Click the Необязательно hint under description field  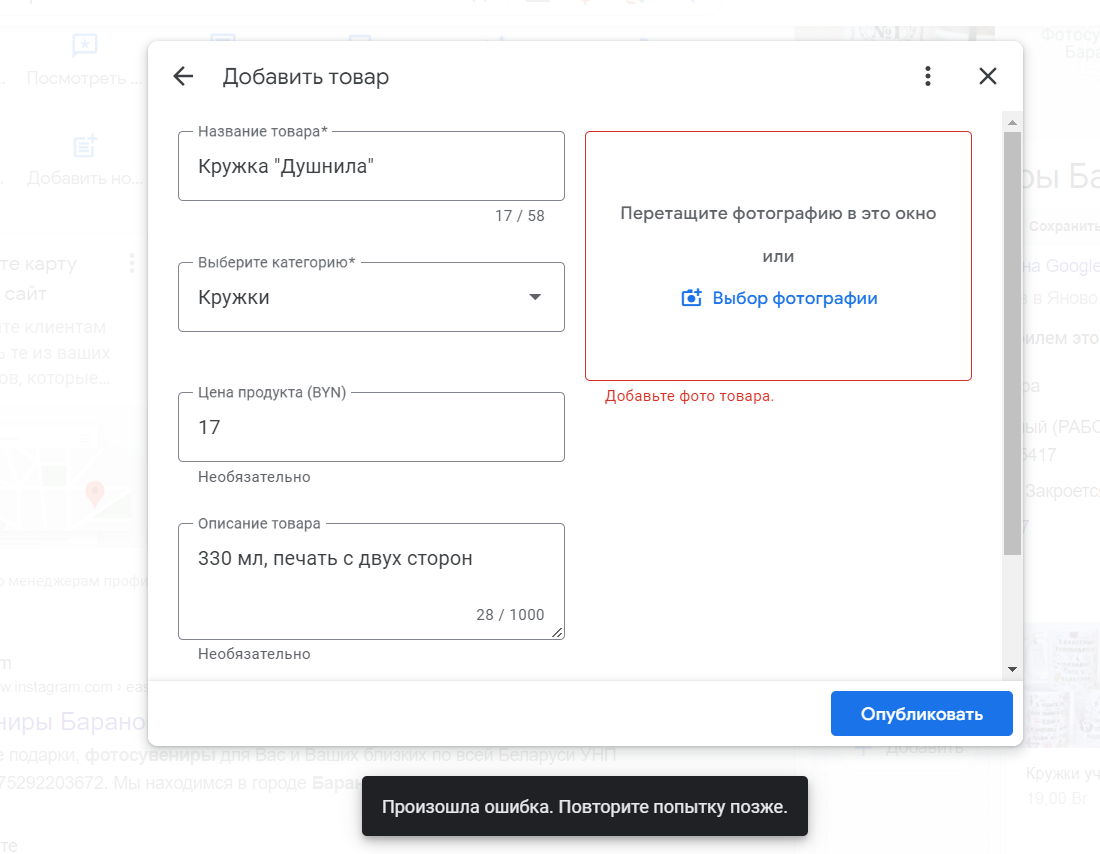pyautogui.click(x=254, y=654)
